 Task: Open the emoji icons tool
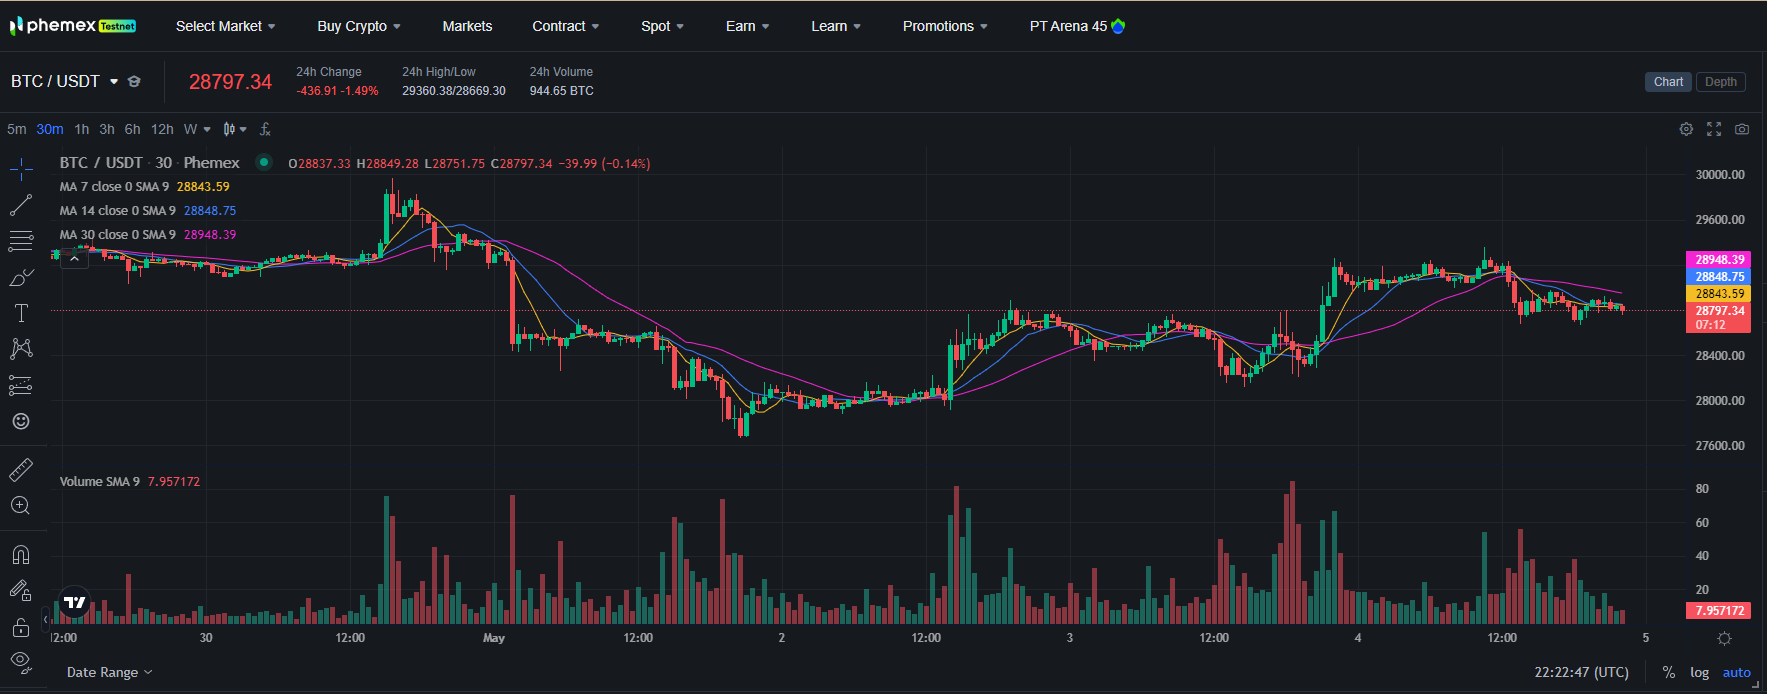[x=21, y=421]
